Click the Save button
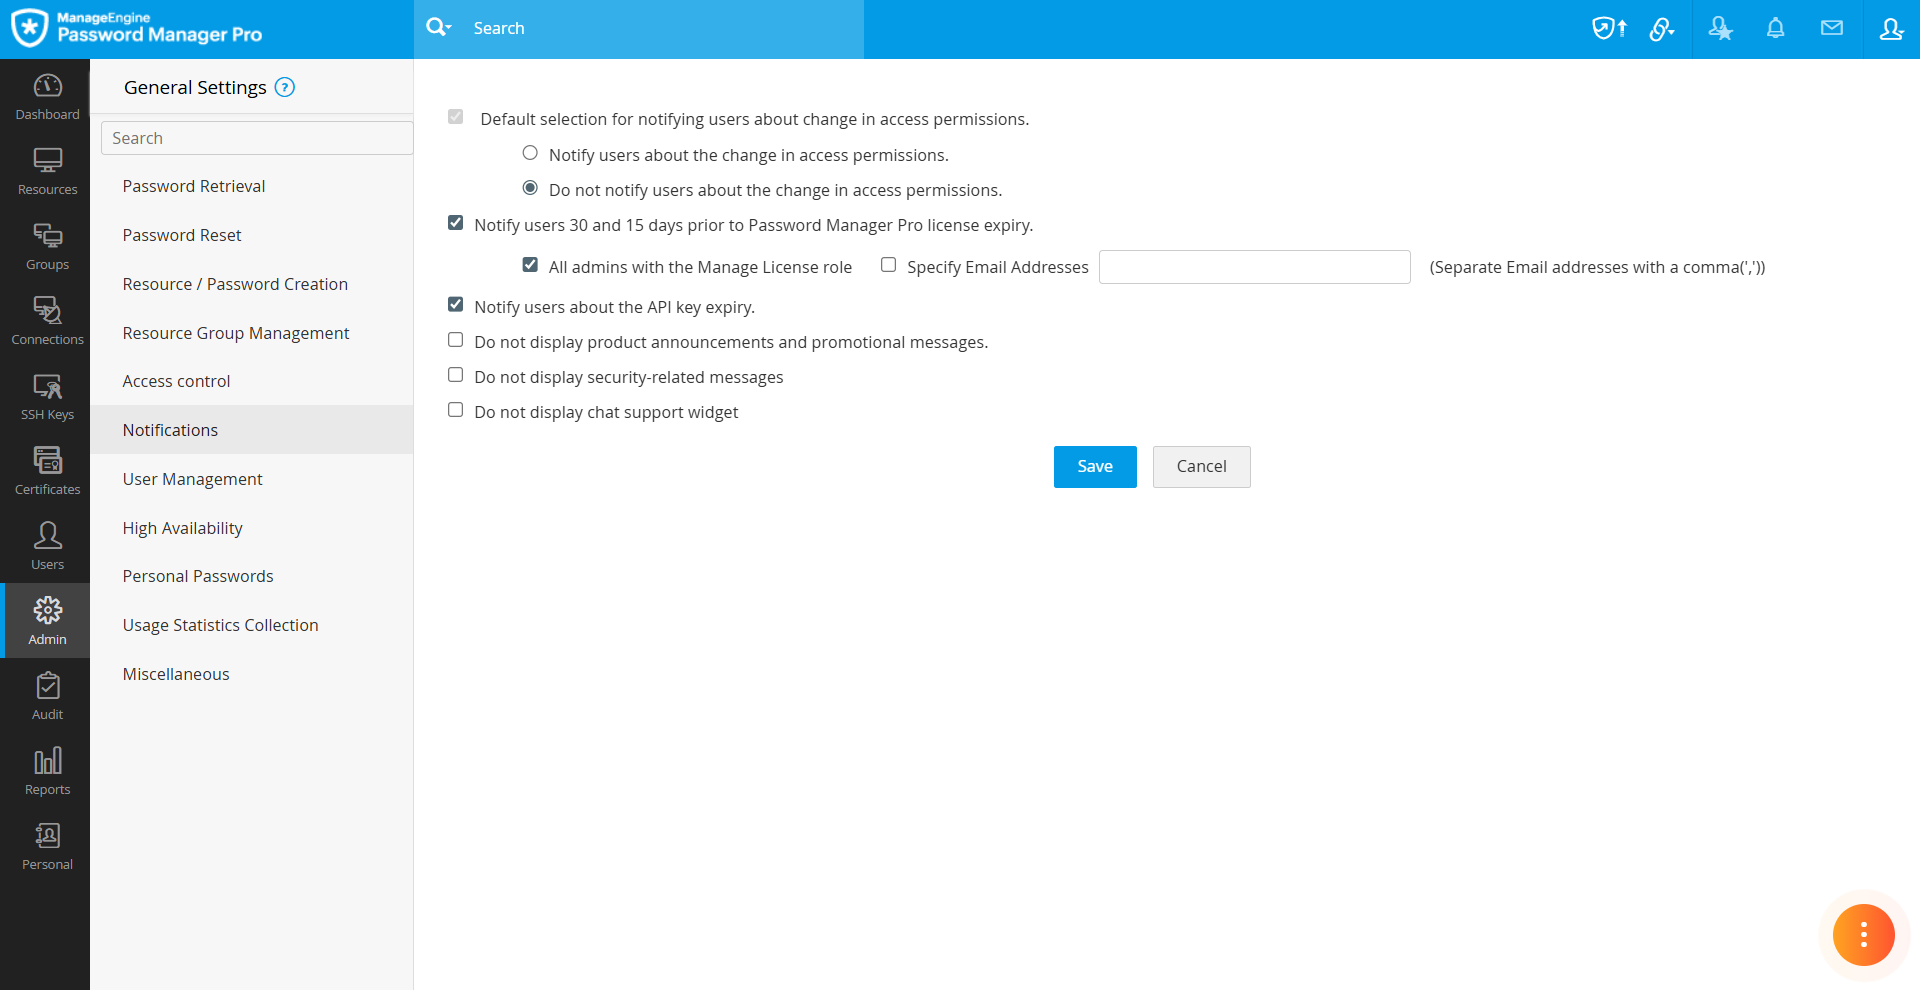This screenshot has width=1920, height=990. coord(1095,467)
